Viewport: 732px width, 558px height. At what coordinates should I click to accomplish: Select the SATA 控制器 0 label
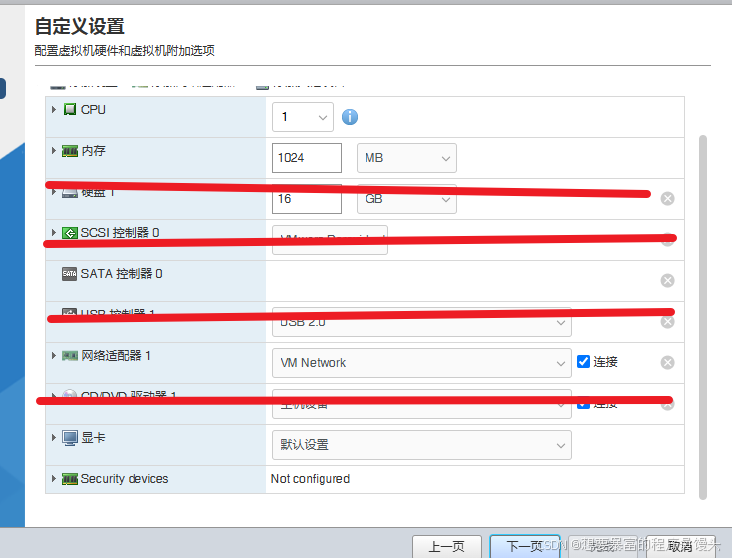[121, 274]
